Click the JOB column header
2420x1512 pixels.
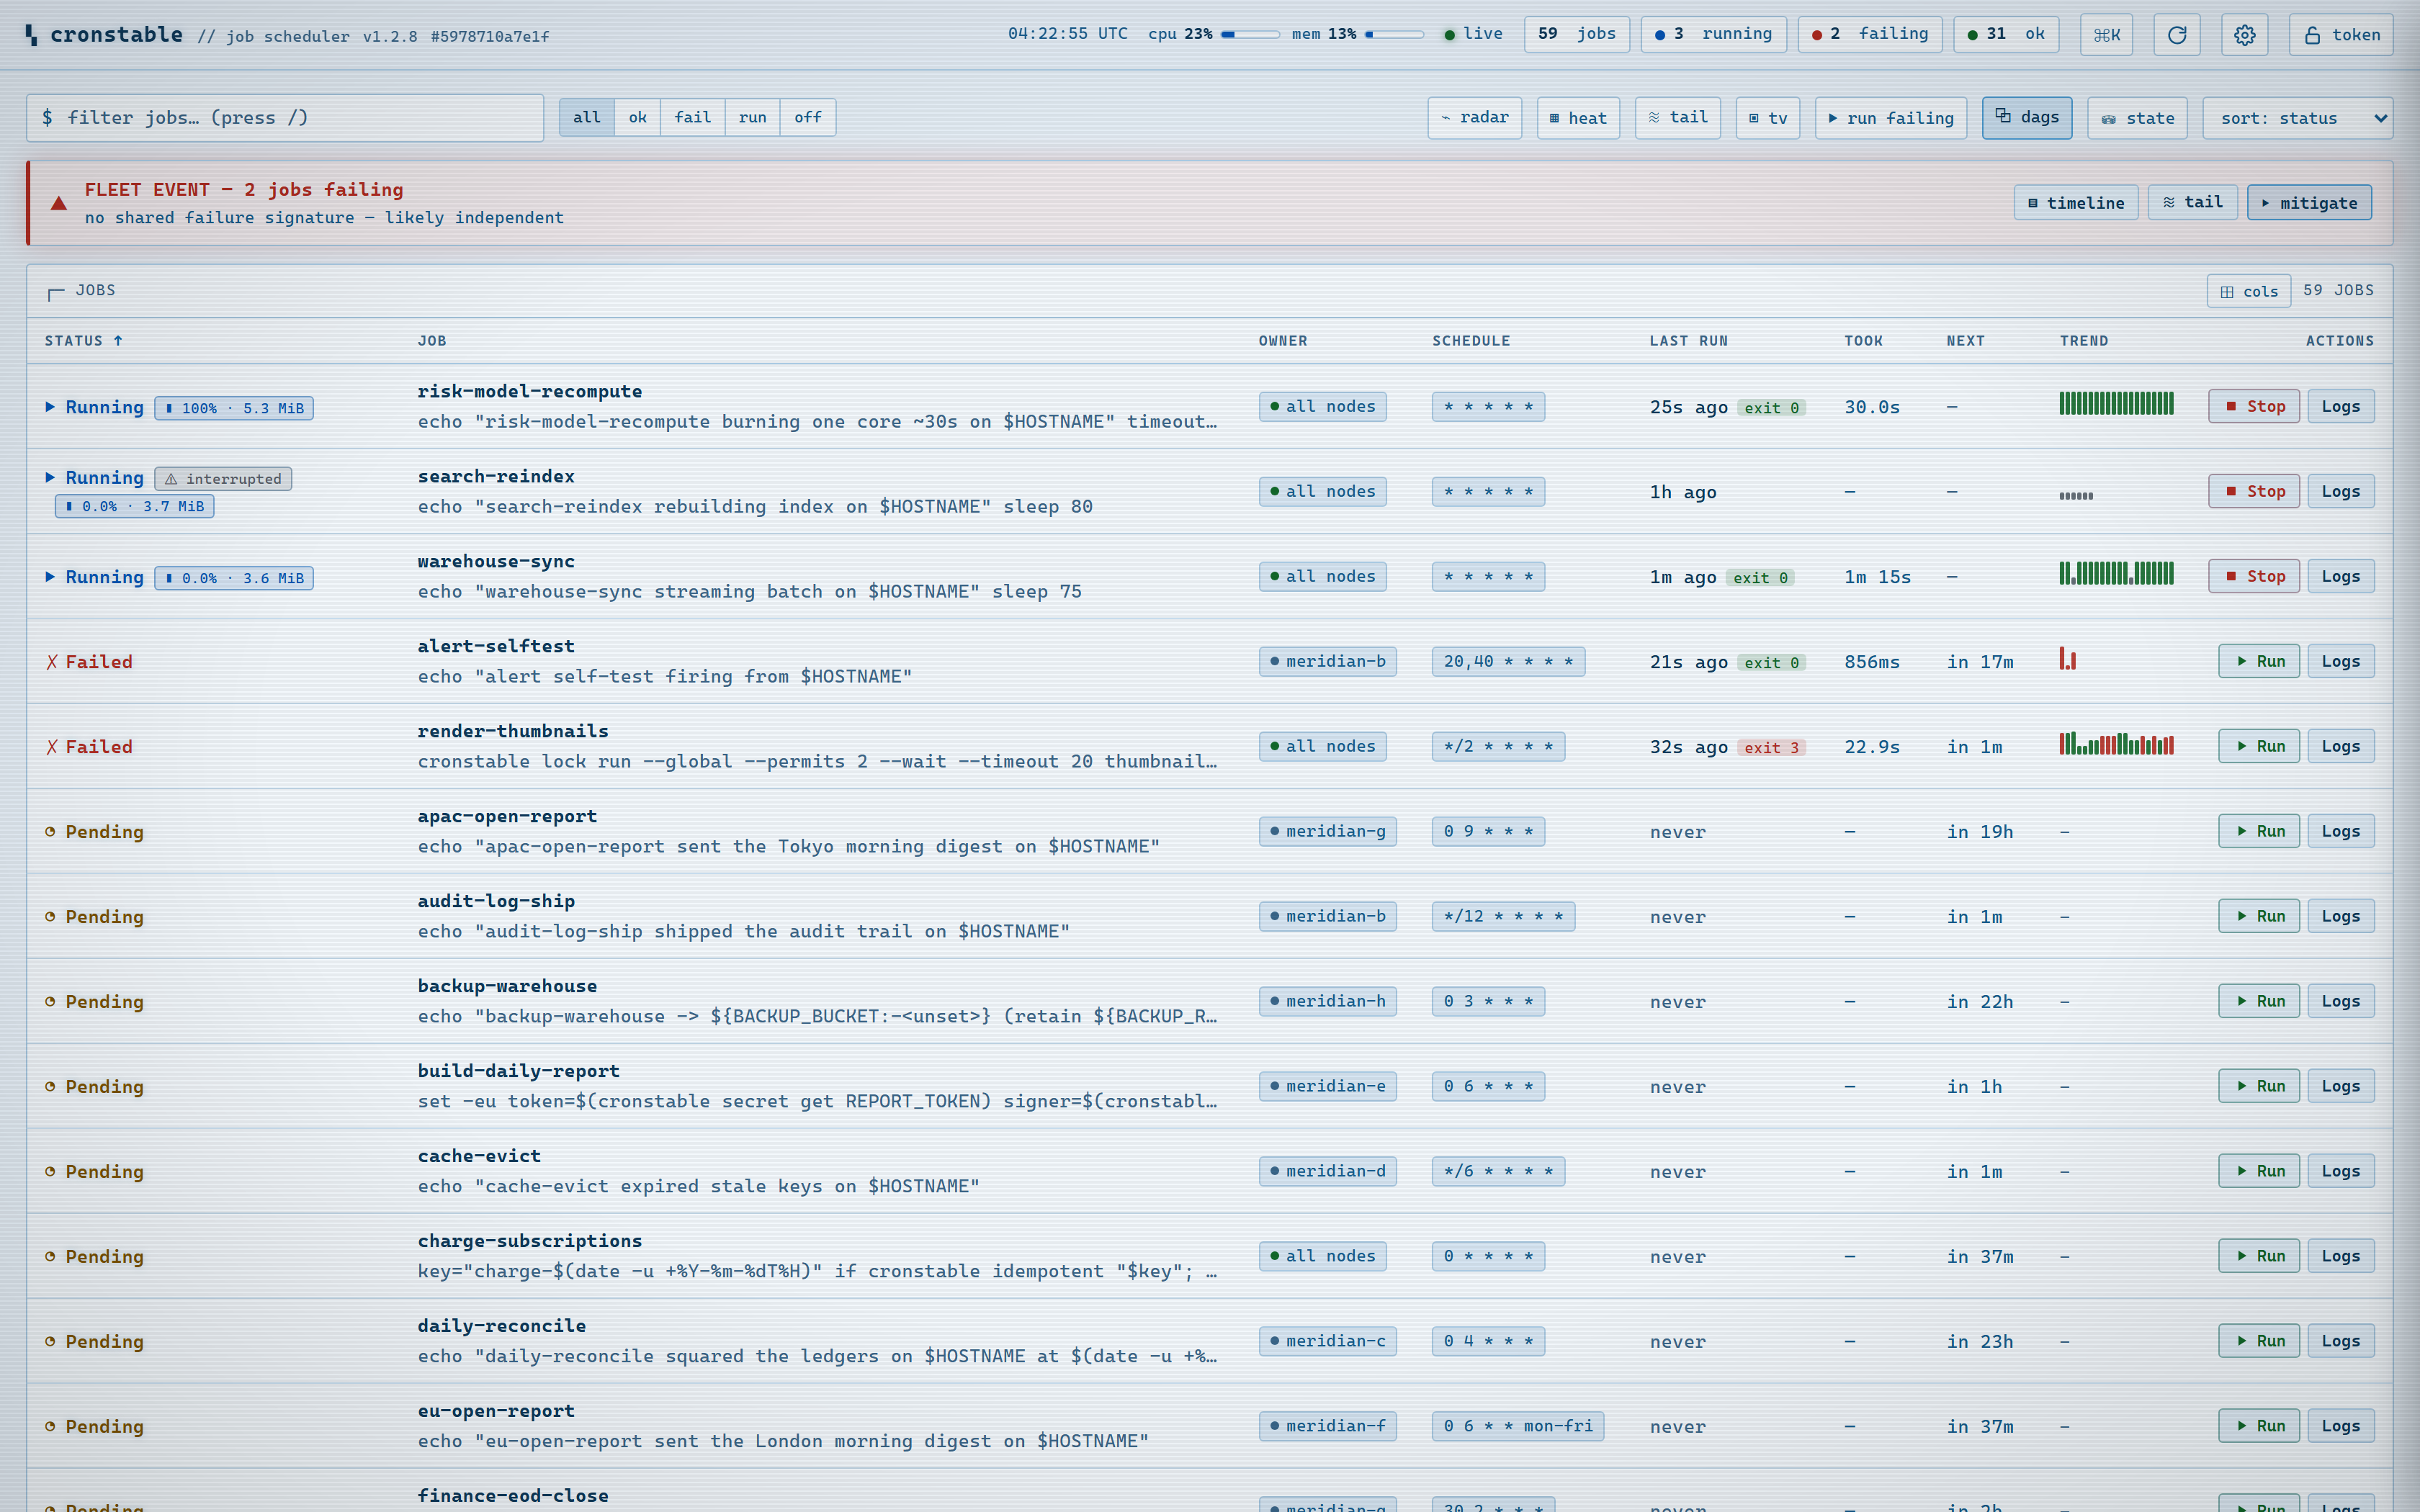[432, 341]
